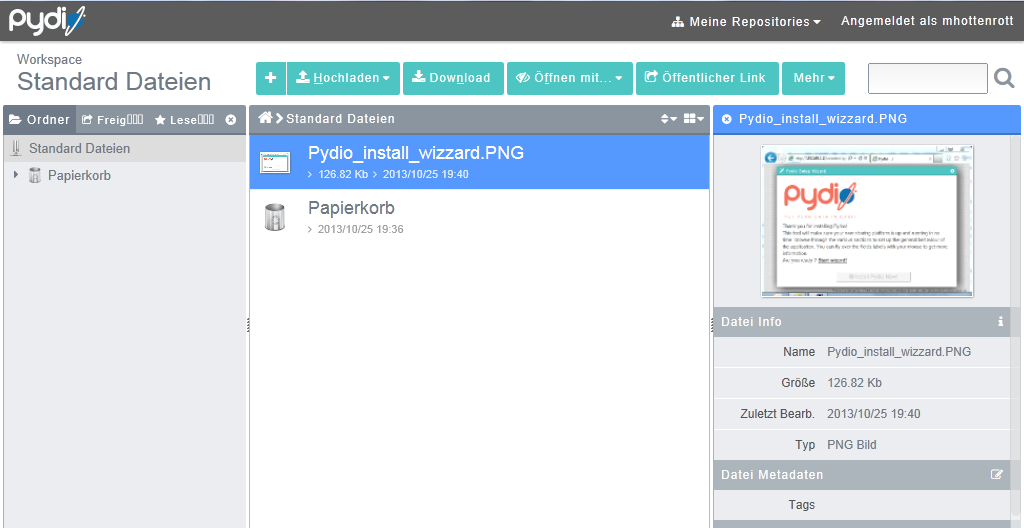Click the Datei Info section header
1024x528 pixels.
[862, 322]
